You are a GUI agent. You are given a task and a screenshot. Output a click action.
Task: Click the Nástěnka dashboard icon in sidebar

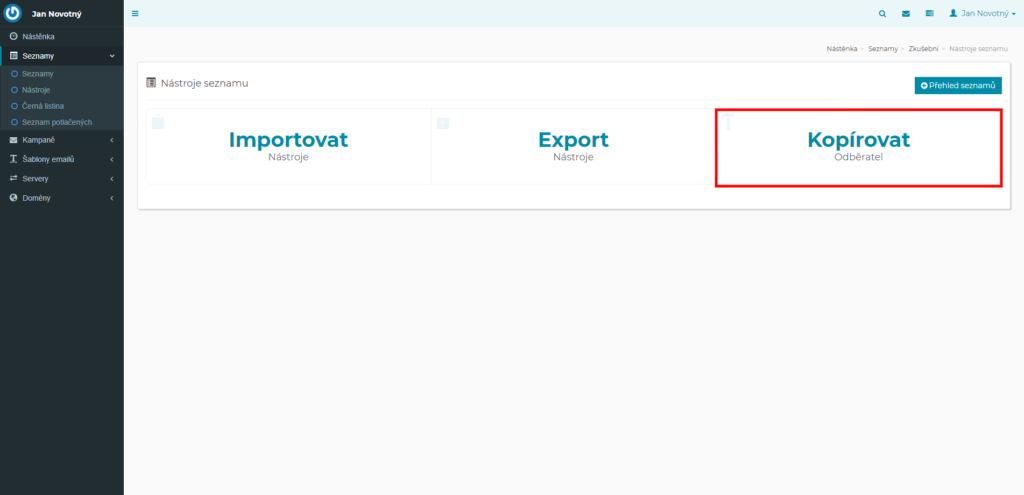13,37
